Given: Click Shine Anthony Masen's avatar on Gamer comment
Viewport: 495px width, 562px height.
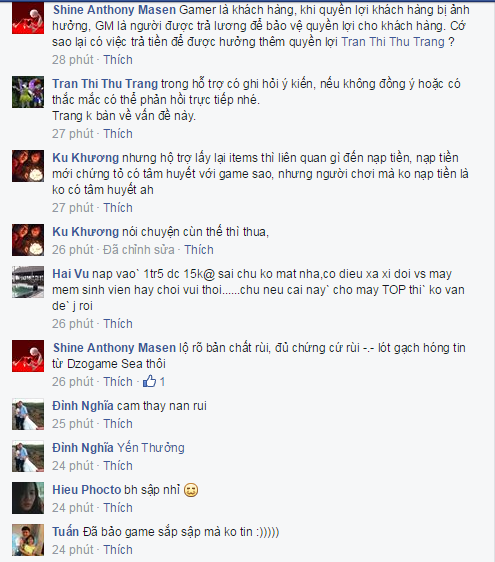Looking at the screenshot, I should [x=28, y=18].
